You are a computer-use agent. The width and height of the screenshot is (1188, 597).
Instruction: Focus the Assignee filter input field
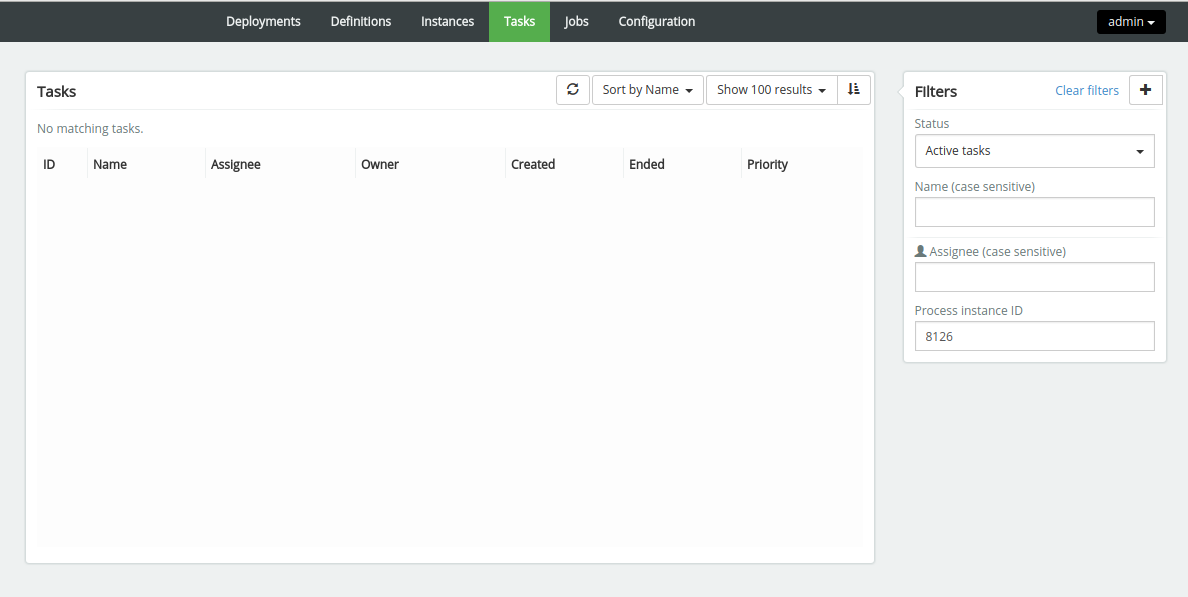point(1034,277)
